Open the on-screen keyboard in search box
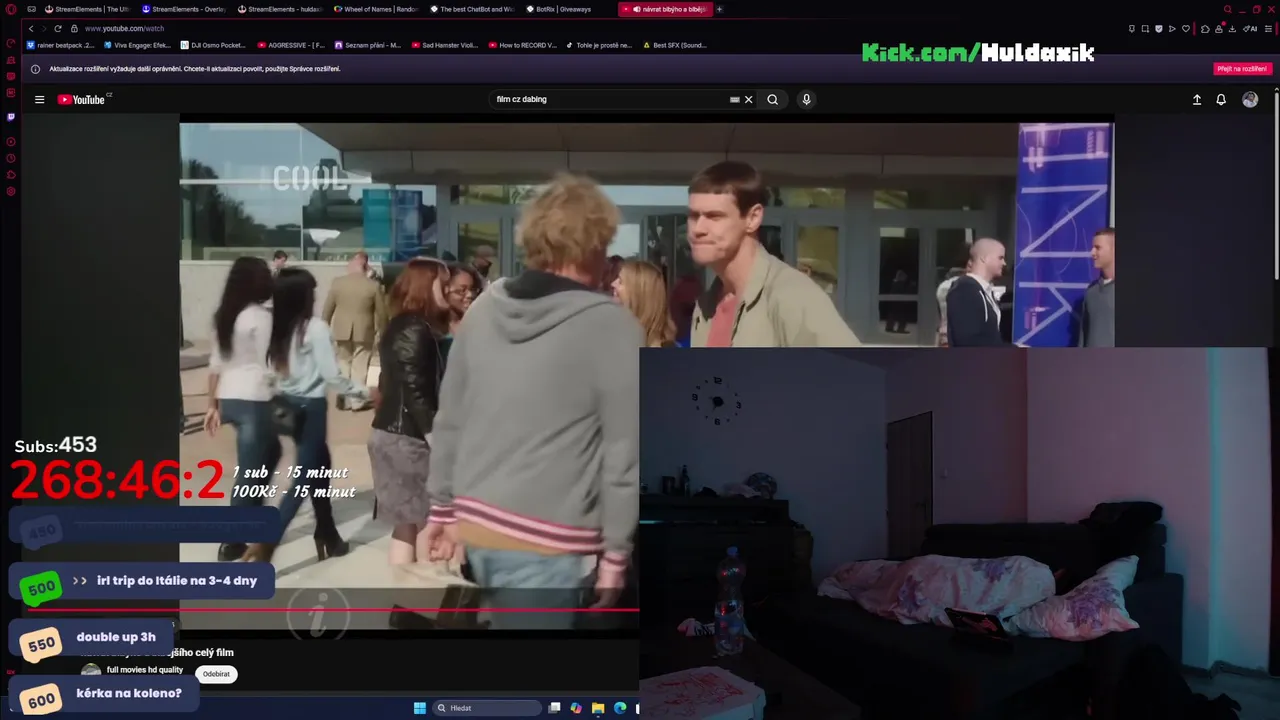This screenshot has width=1280, height=720. click(x=735, y=99)
